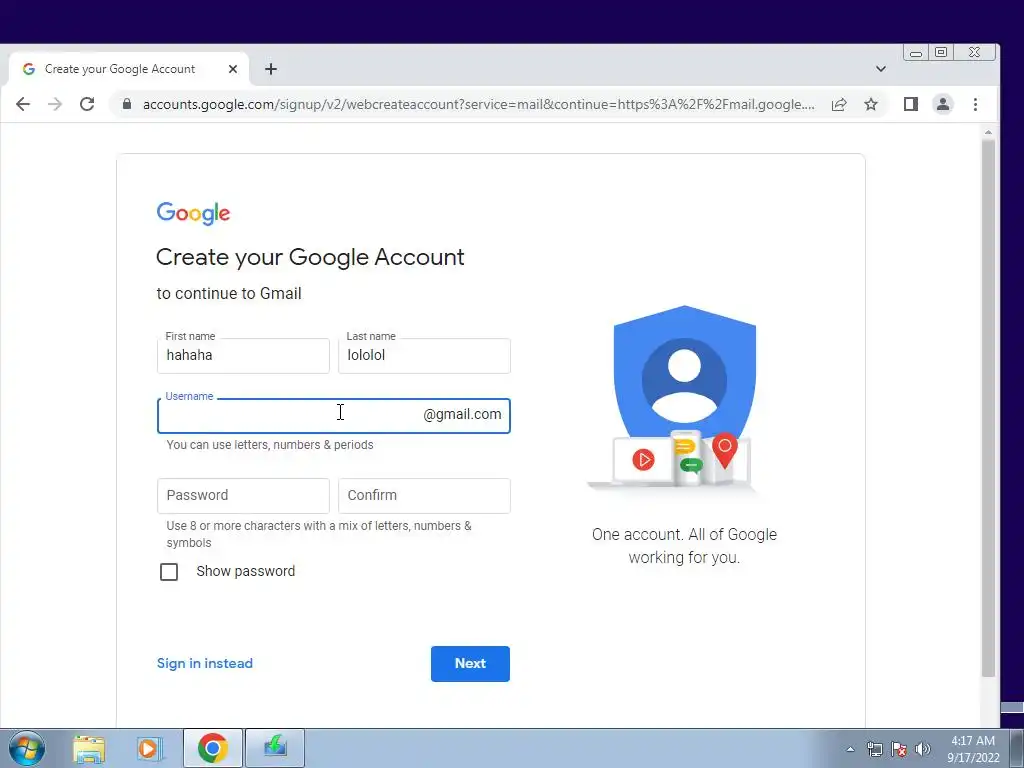Click the volume speaker tray icon
This screenshot has height=768, width=1024.
[x=923, y=749]
